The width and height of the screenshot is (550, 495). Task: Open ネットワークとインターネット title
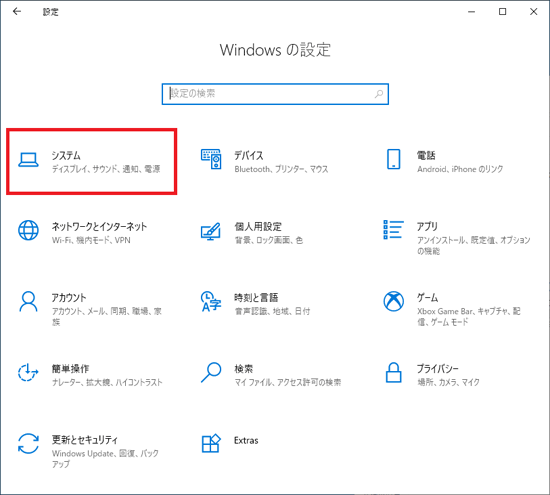(99, 226)
